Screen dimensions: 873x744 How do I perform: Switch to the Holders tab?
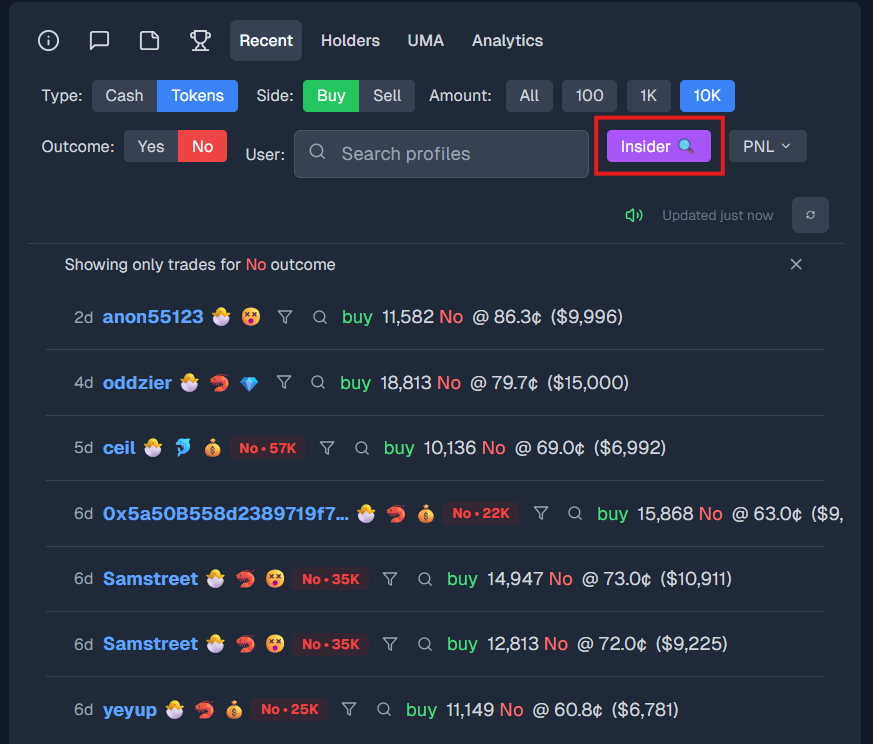pos(350,41)
